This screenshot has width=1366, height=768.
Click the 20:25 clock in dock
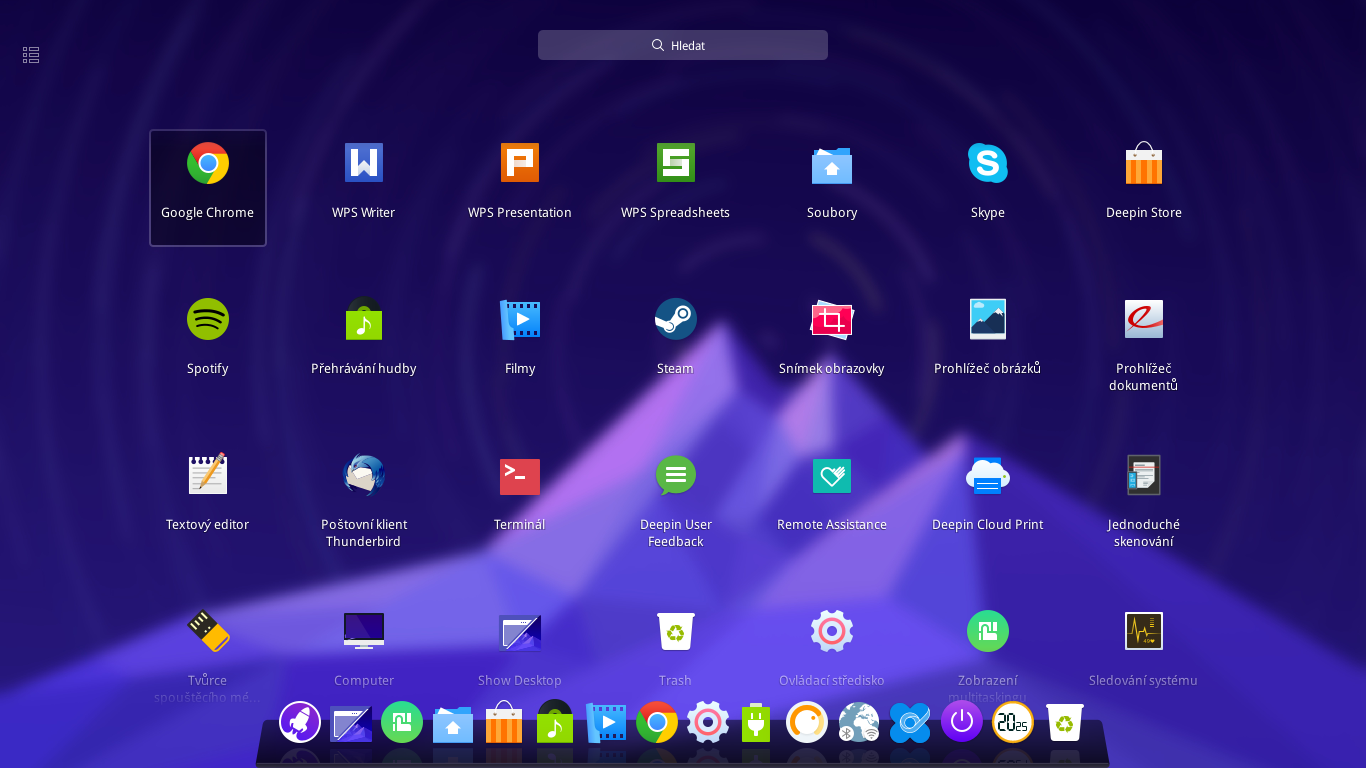tap(1013, 722)
